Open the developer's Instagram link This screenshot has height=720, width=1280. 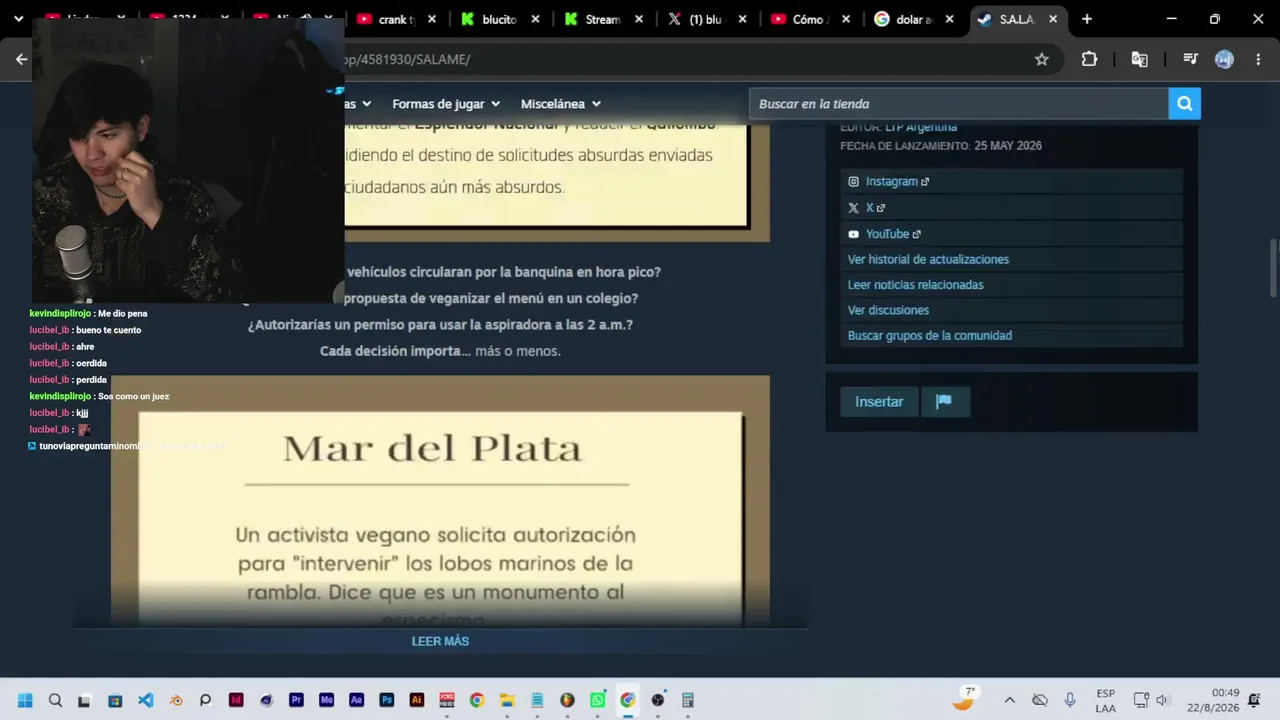pos(897,182)
